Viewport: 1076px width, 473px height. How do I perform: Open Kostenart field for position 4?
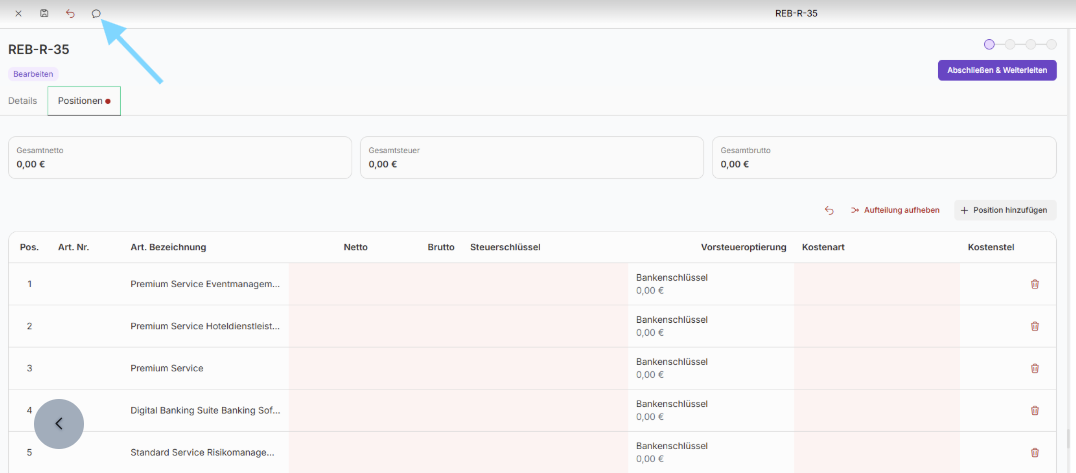point(875,410)
